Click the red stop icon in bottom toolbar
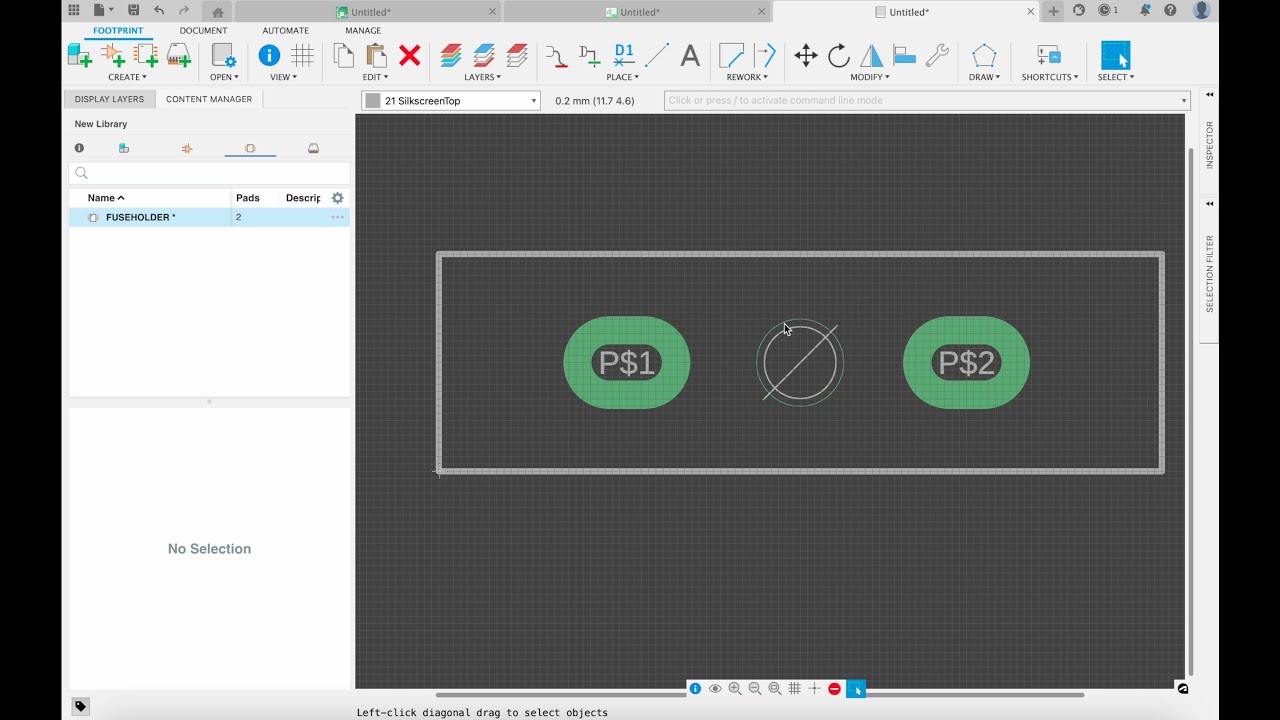This screenshot has width=1280, height=720. pyautogui.click(x=835, y=689)
